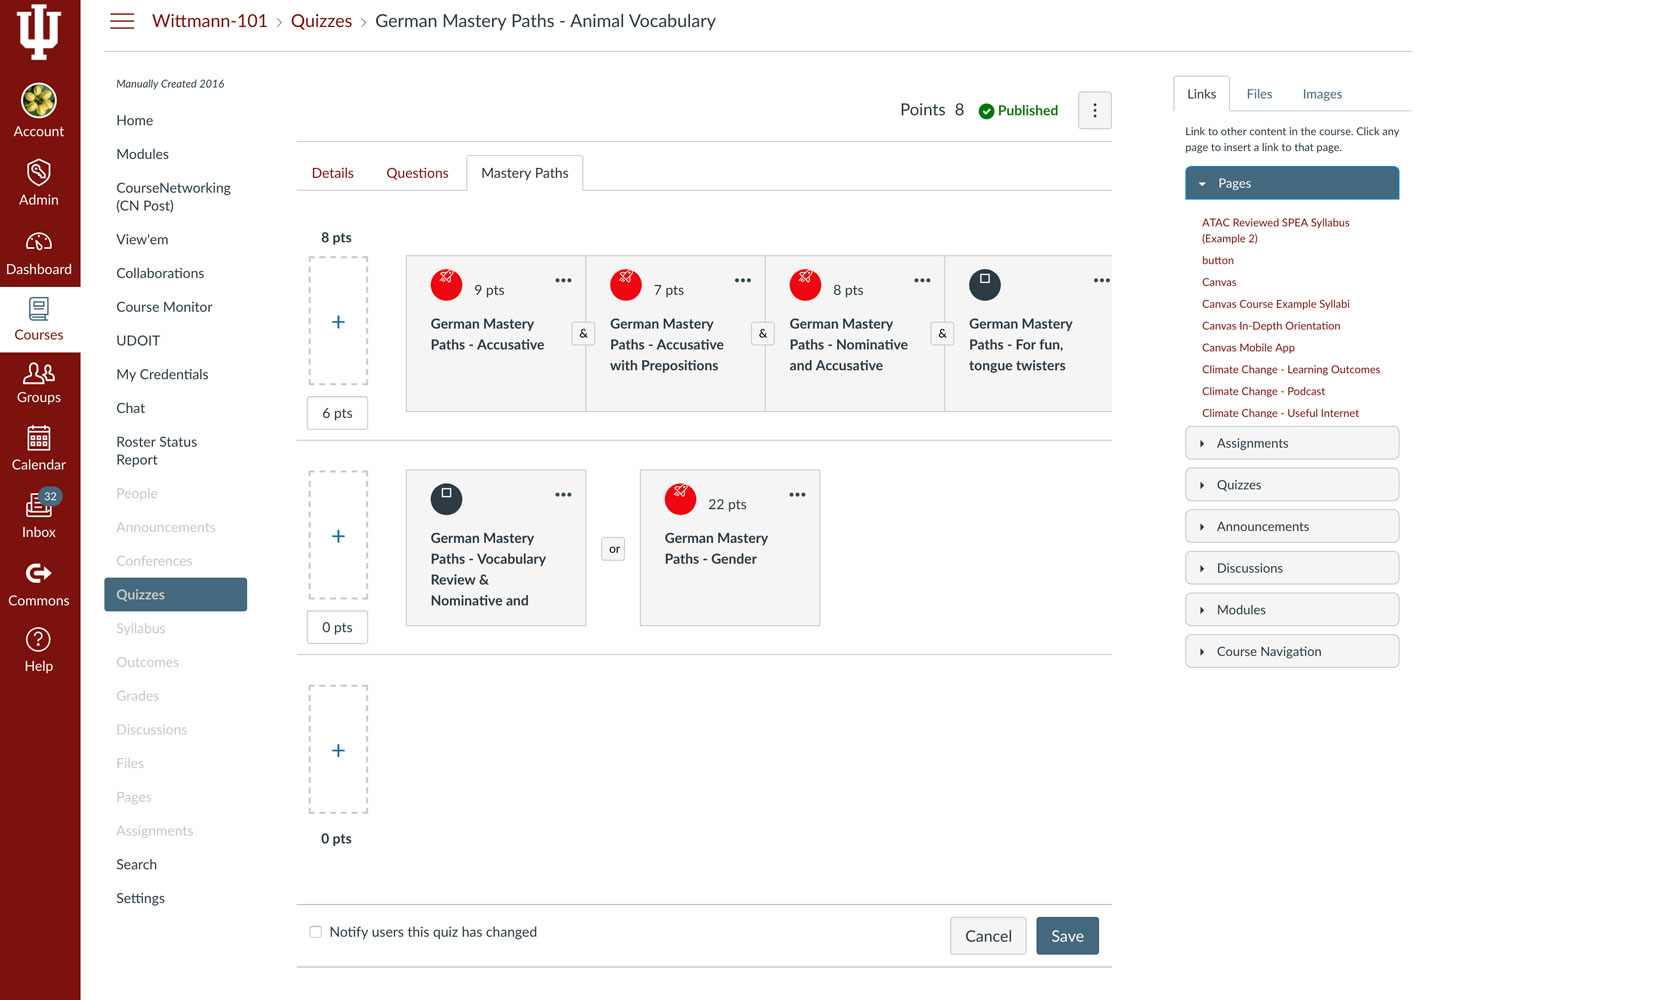
Task: Open ATAC Reviewed SPEA Syllabus link
Action: 1275,230
